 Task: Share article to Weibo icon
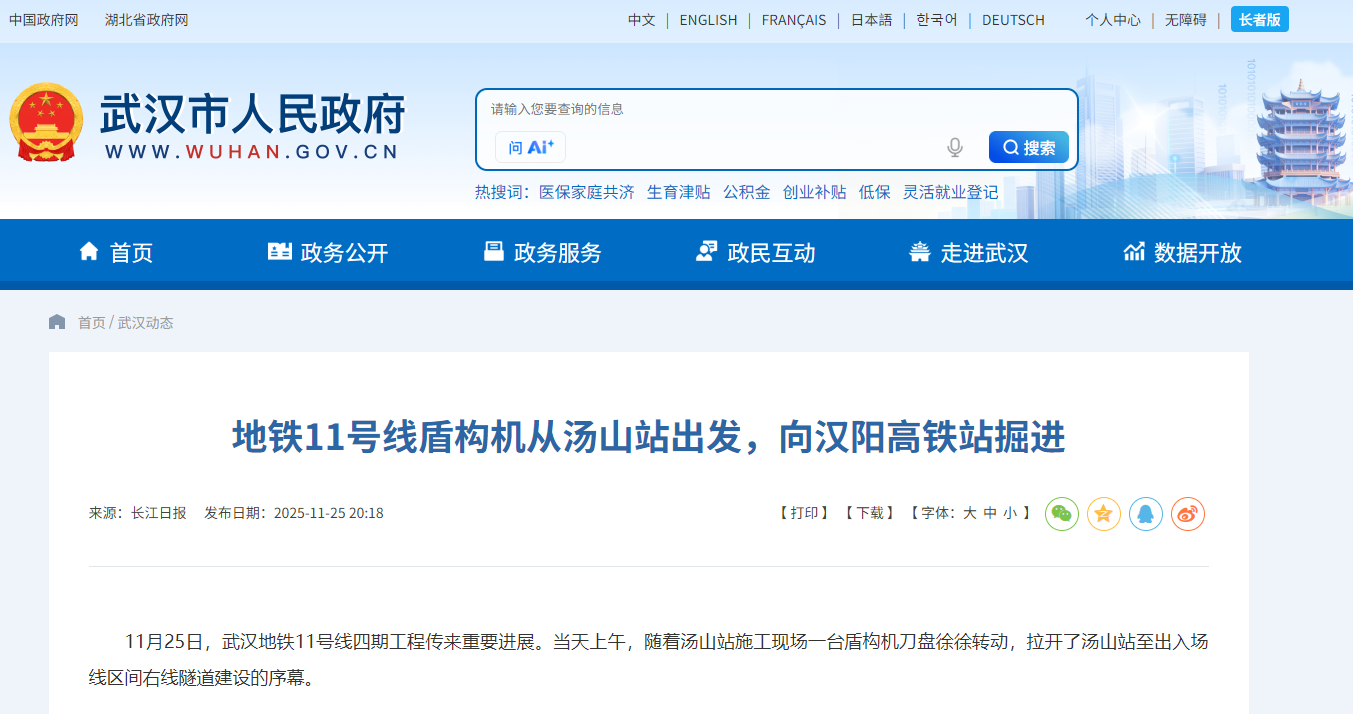pos(1187,514)
